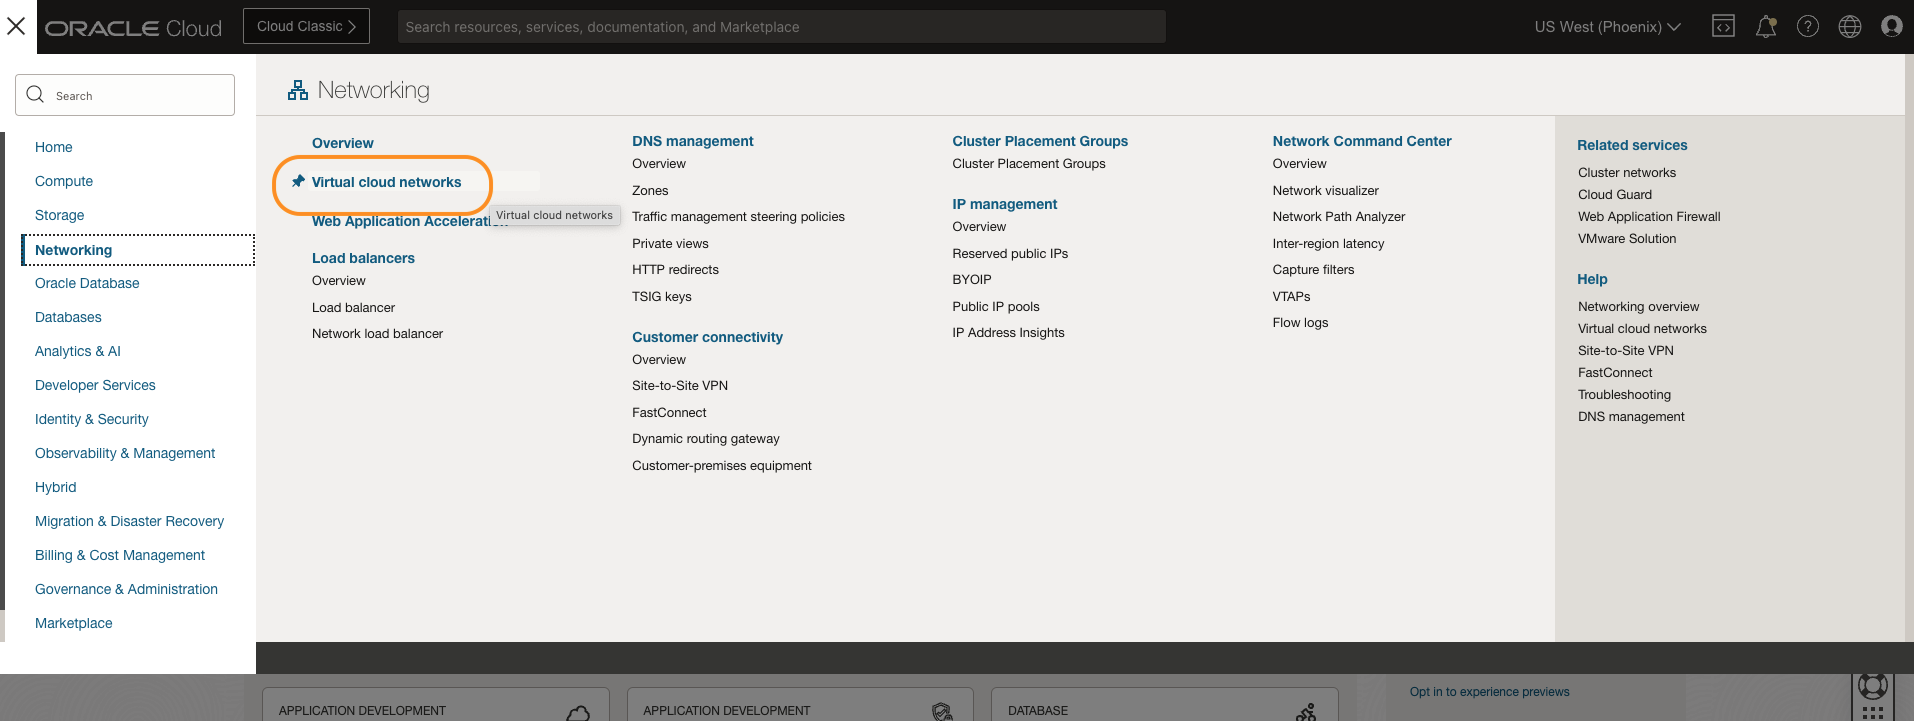1914x721 pixels.
Task: Open Dynamic routing gateway link
Action: click(706, 438)
